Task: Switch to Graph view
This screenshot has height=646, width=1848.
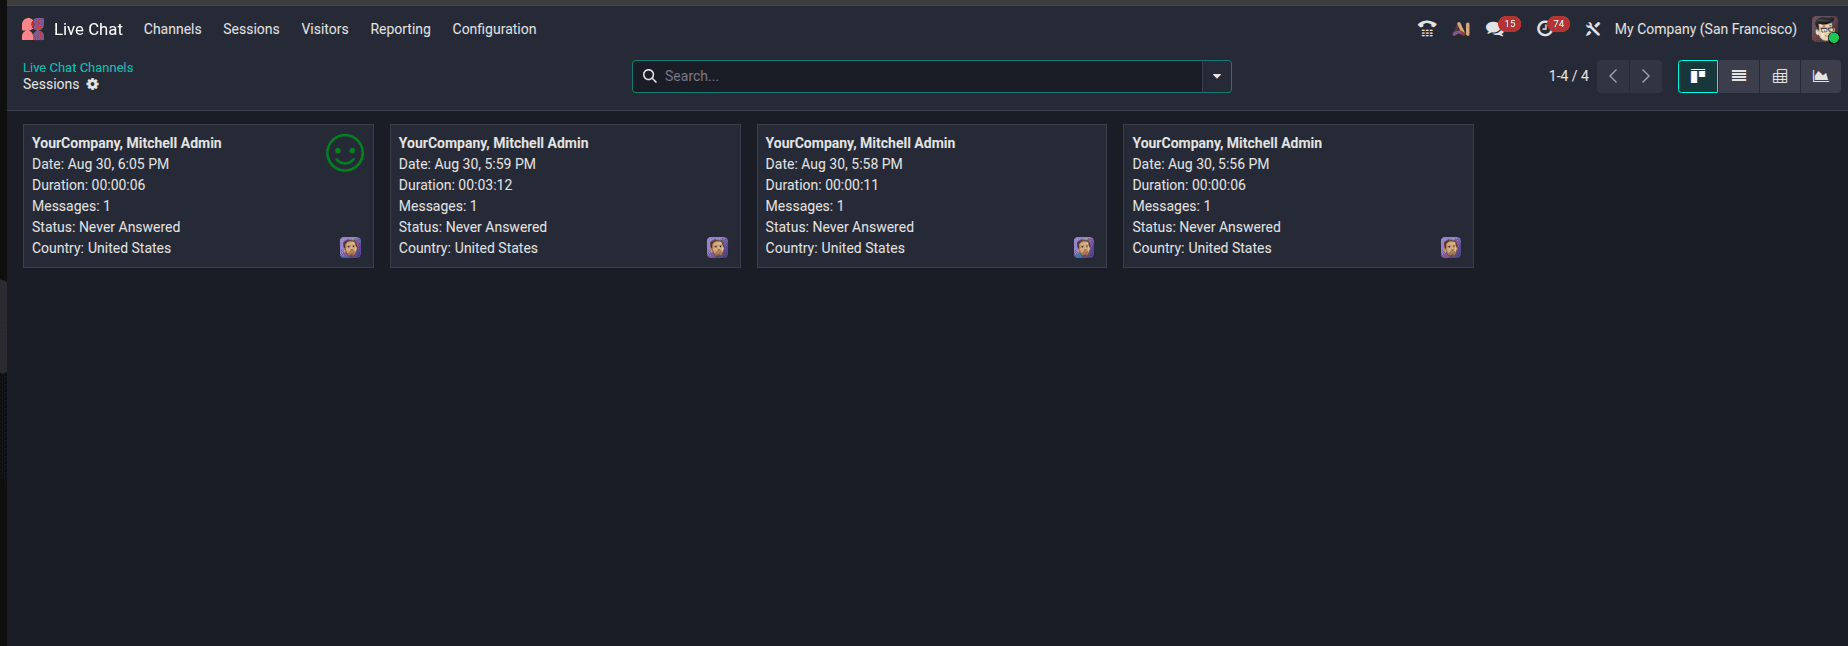Action: [1821, 76]
